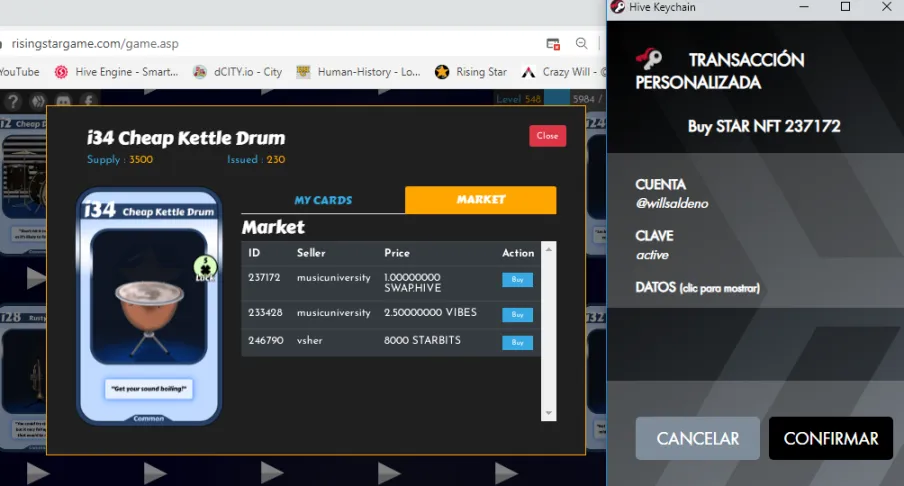904x486 pixels.
Task: Click the Discord icon in game toolbar
Action: click(63, 101)
